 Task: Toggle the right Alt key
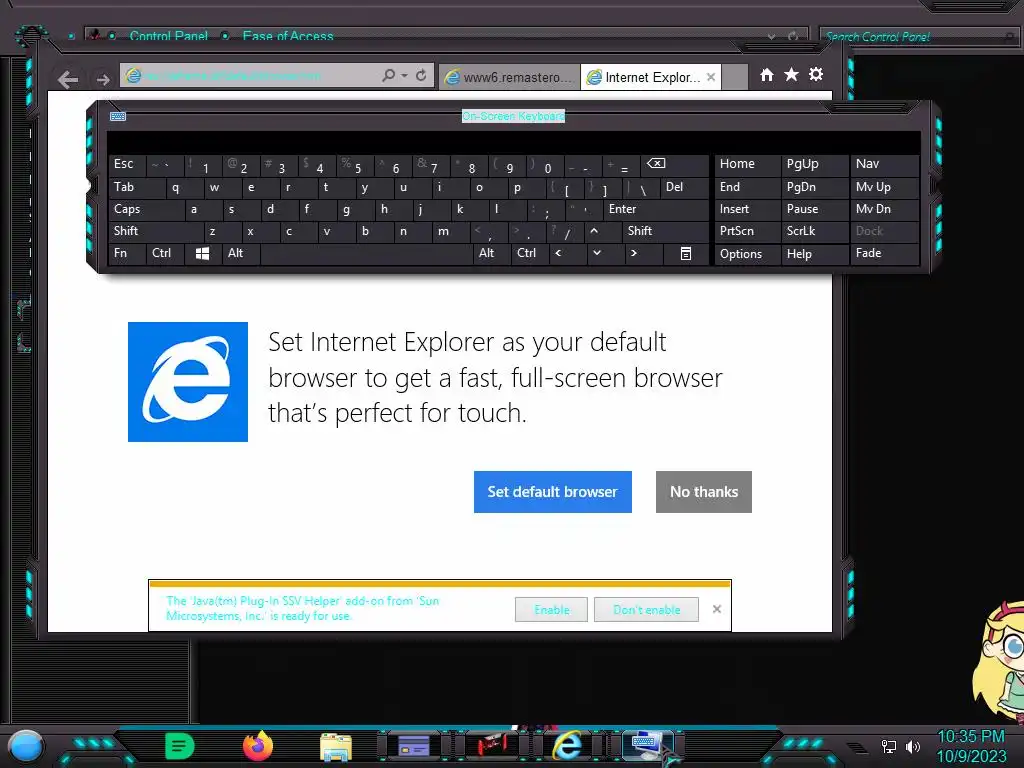[x=491, y=253]
